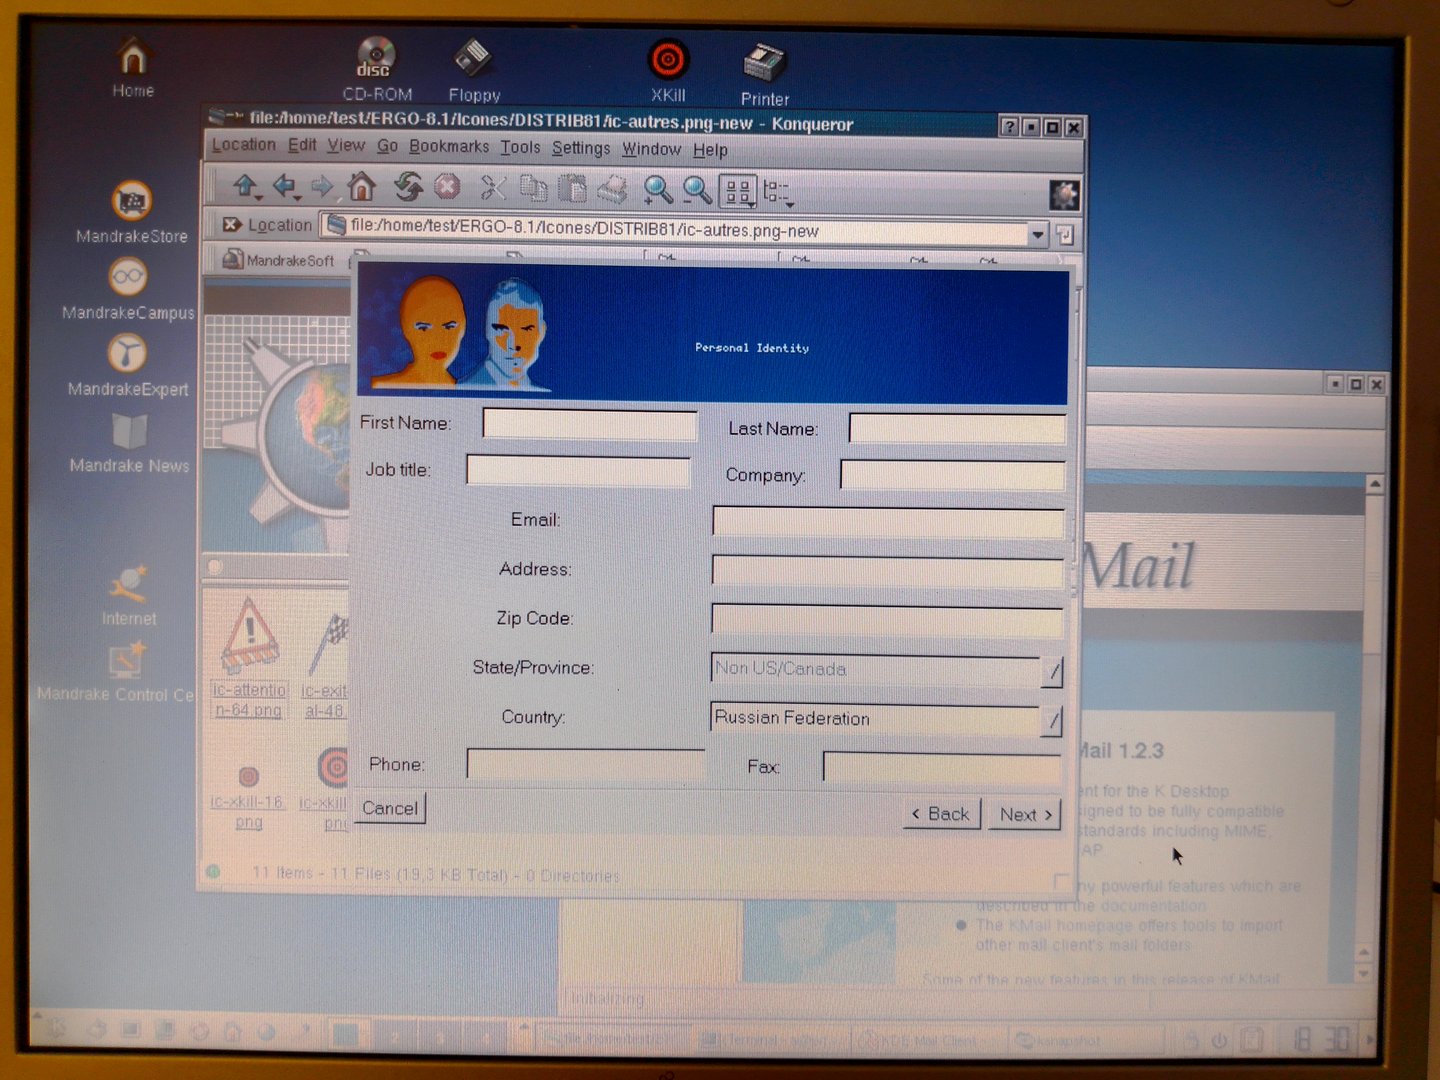Click the Konqueror title bar help question button
The width and height of the screenshot is (1440, 1080).
coord(1009,127)
